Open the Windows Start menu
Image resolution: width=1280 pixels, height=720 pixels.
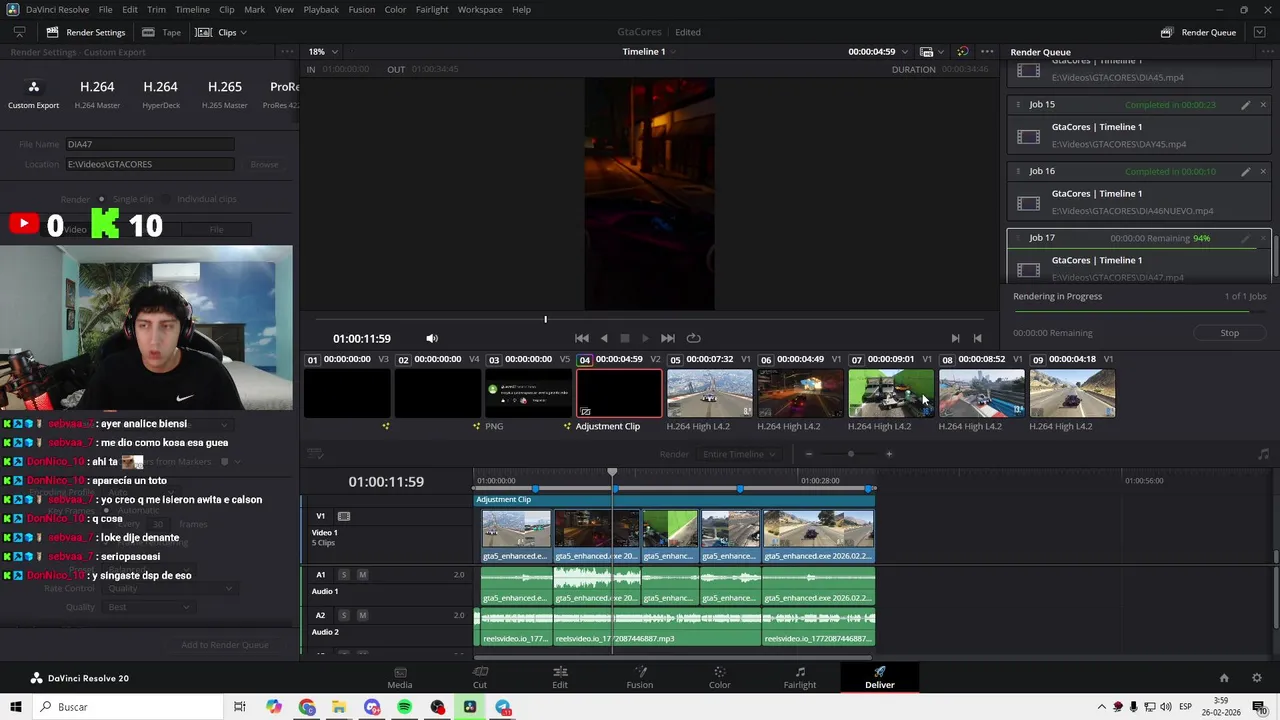[x=15, y=707]
